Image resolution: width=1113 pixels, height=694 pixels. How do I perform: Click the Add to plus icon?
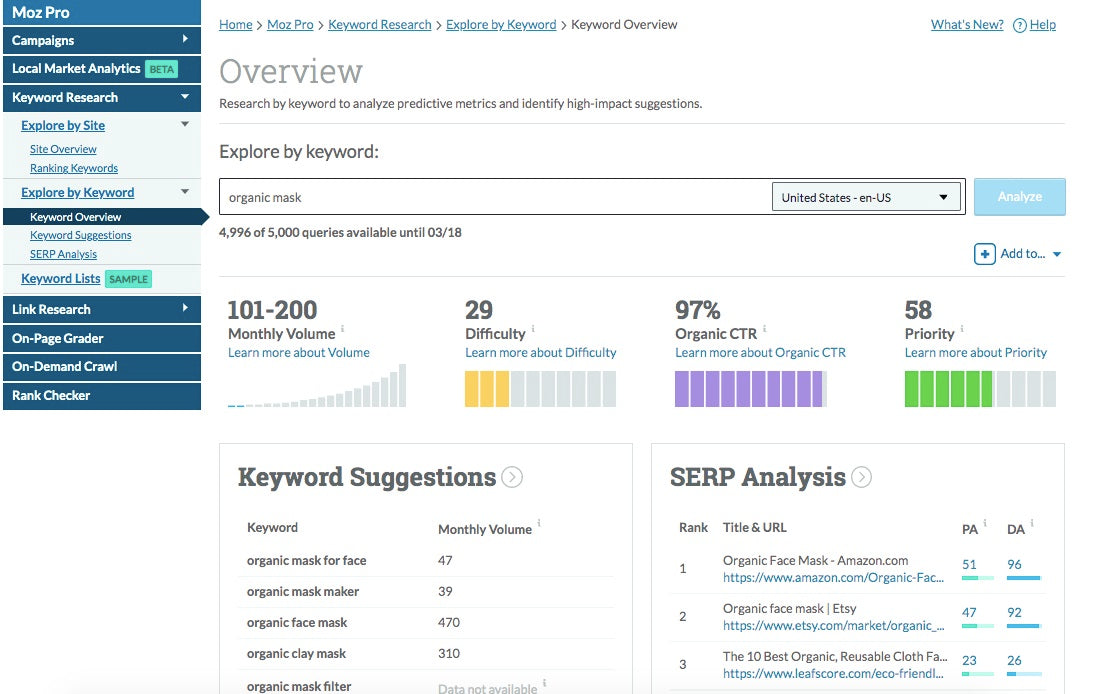click(x=985, y=254)
